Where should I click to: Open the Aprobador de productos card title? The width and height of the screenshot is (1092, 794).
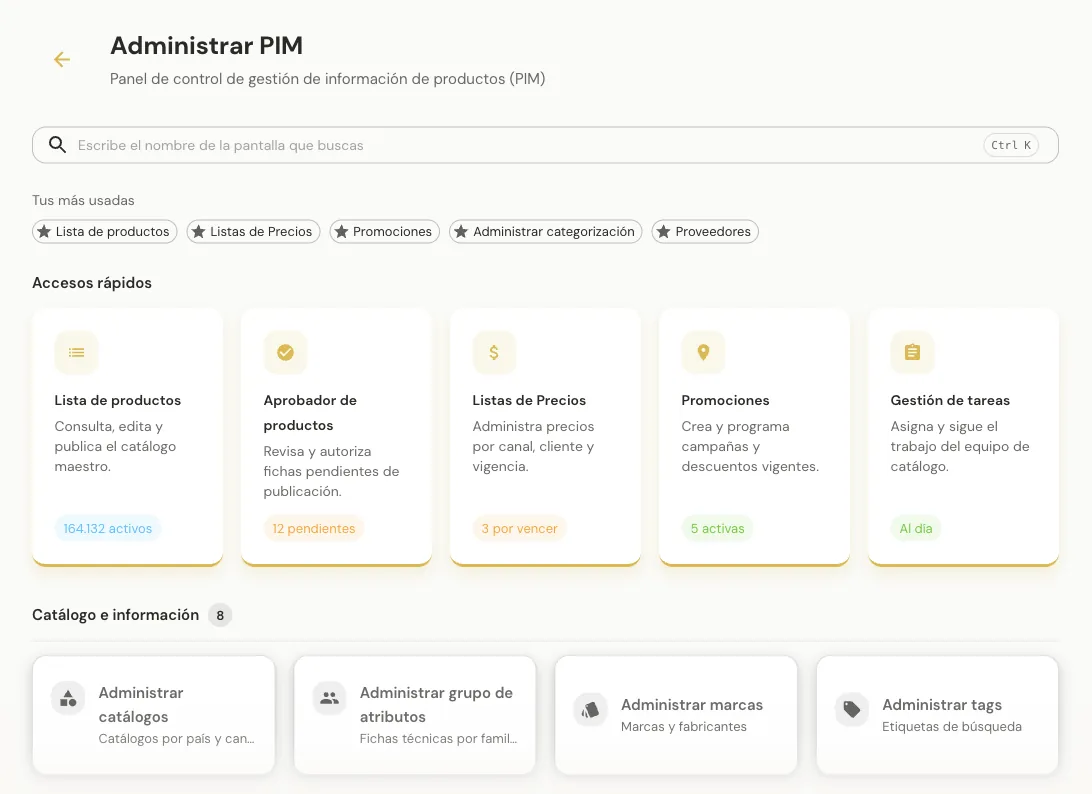(x=310, y=412)
